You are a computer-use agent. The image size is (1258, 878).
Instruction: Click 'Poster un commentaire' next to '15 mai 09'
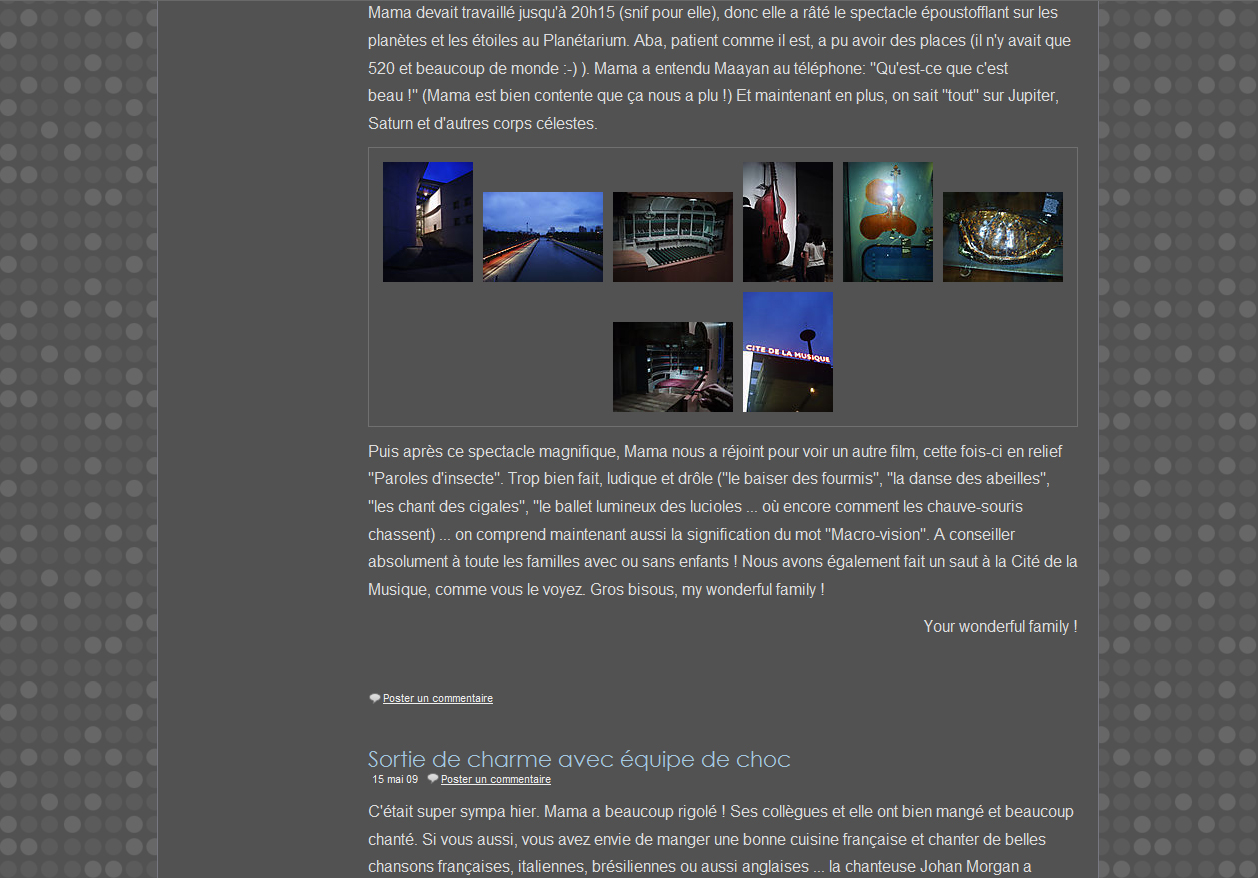pyautogui.click(x=496, y=780)
